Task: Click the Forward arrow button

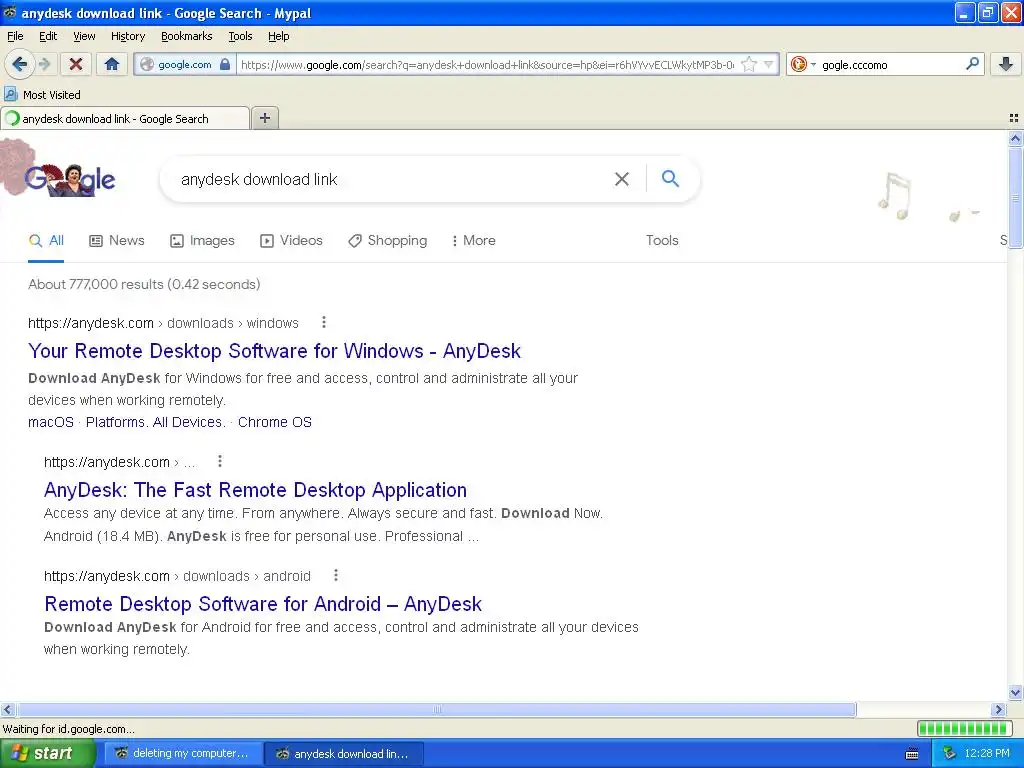Action: tap(44, 64)
